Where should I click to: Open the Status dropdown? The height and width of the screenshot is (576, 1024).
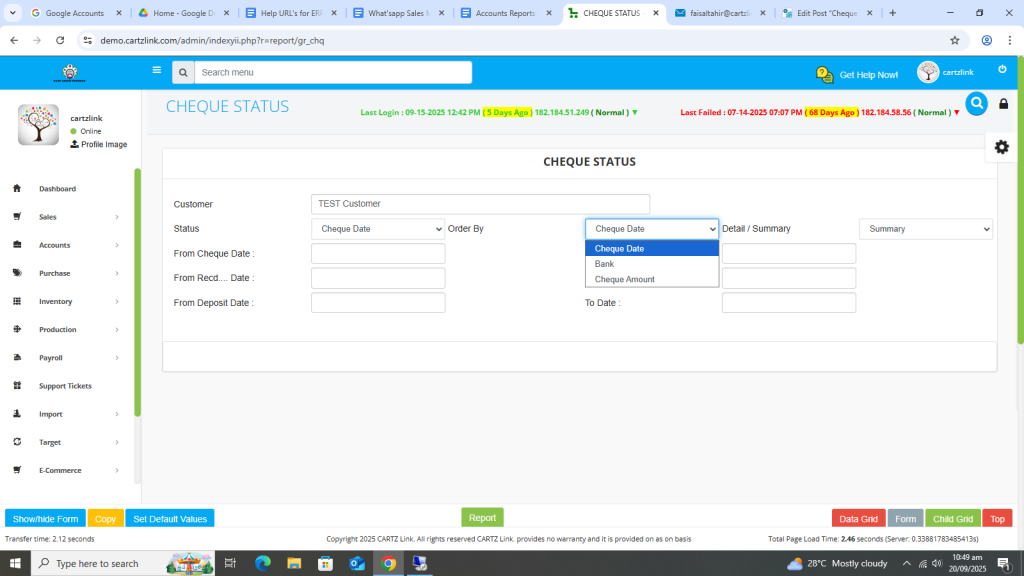pyautogui.click(x=377, y=229)
